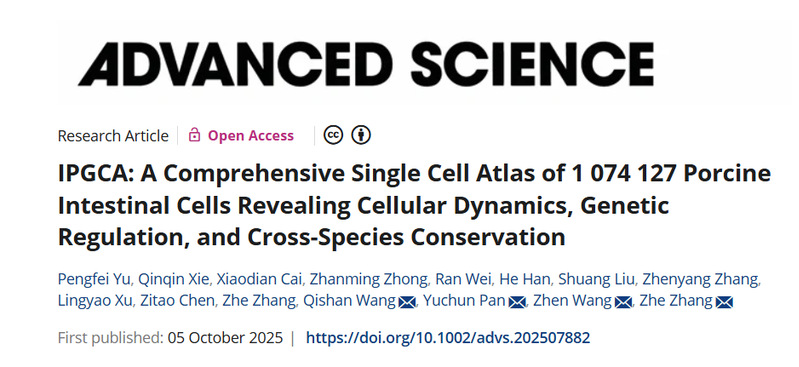Click the He Han author link
The width and height of the screenshot is (799, 367).
click(x=524, y=280)
